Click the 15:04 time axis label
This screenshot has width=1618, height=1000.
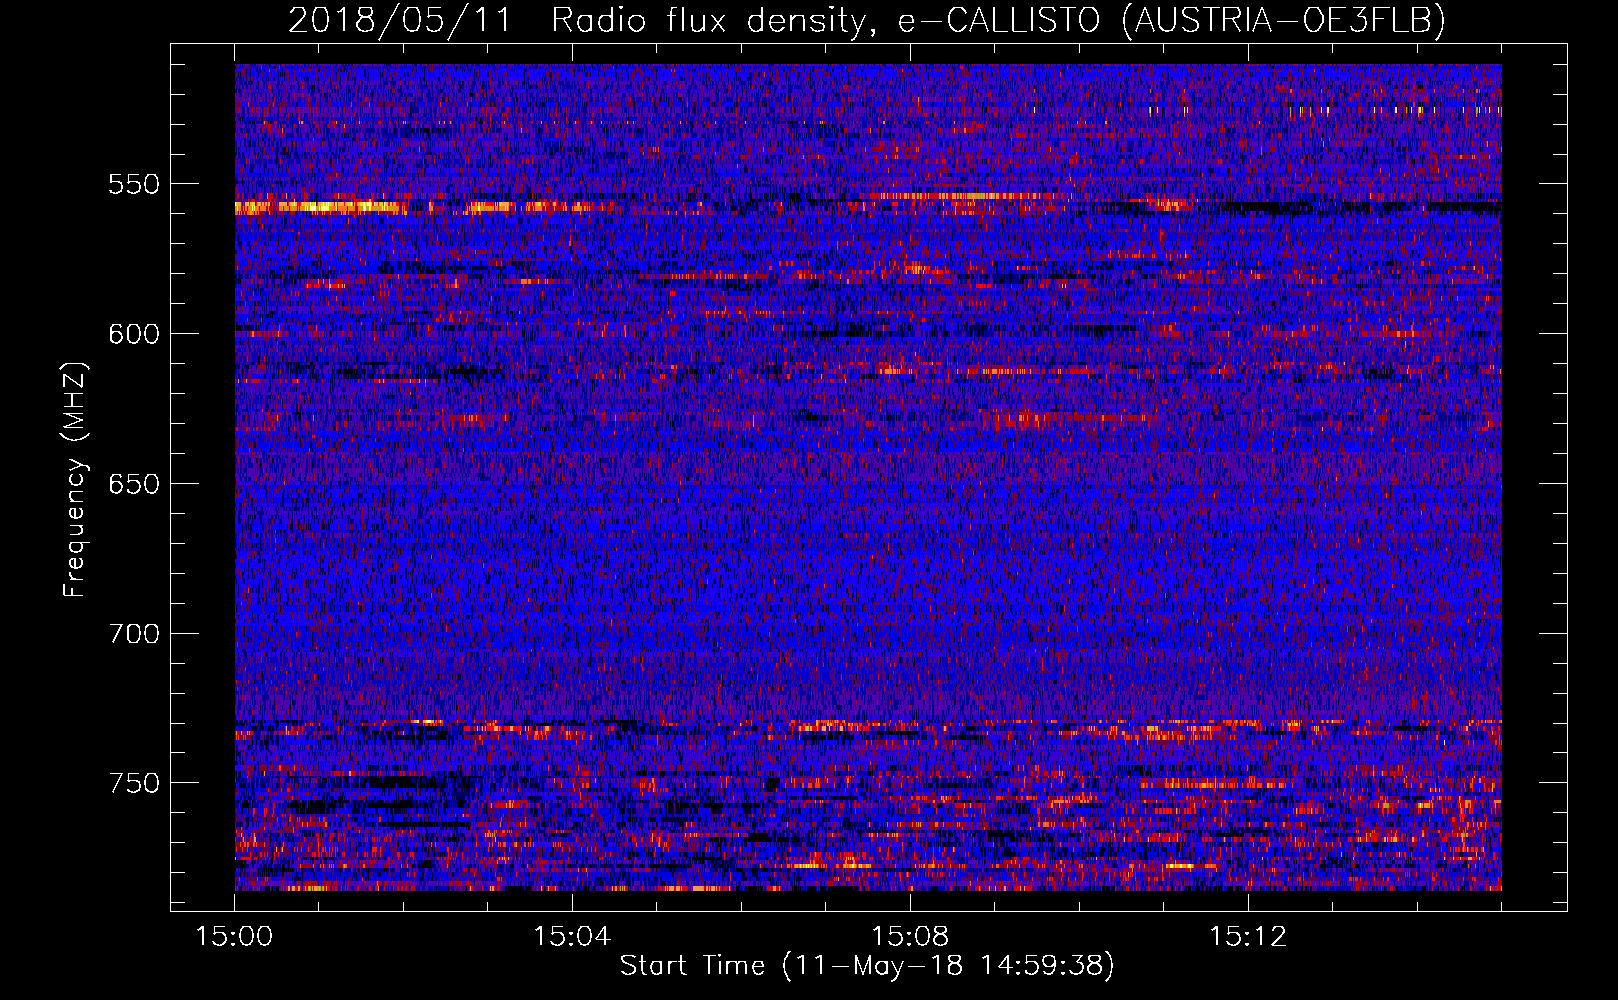[x=572, y=937]
